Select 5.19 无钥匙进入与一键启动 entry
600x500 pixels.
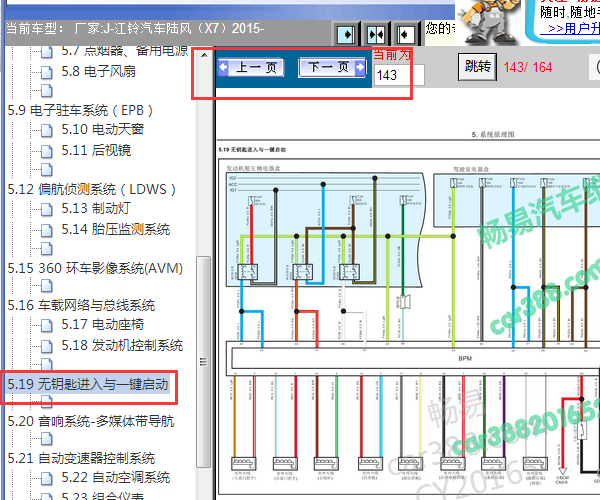[88, 384]
